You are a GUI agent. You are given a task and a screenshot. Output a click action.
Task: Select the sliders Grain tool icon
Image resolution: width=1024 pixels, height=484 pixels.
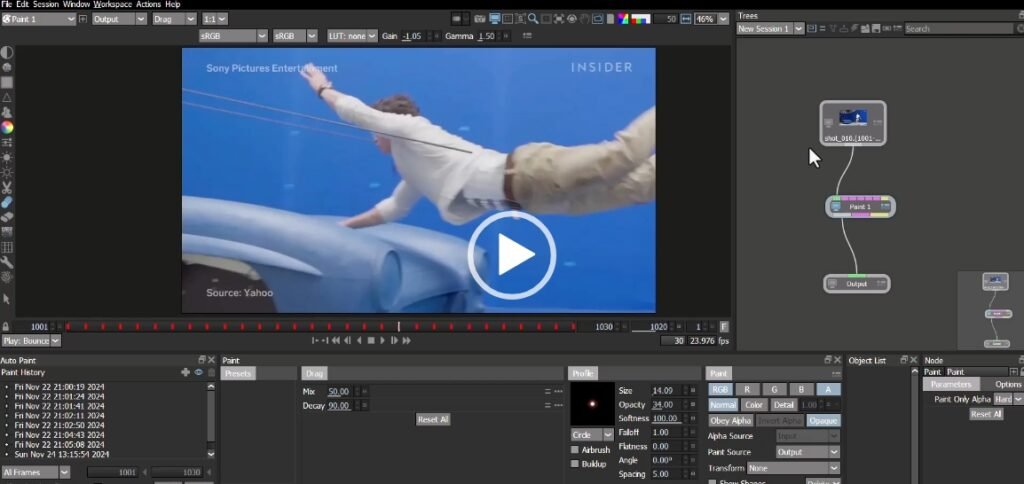pos(7,142)
